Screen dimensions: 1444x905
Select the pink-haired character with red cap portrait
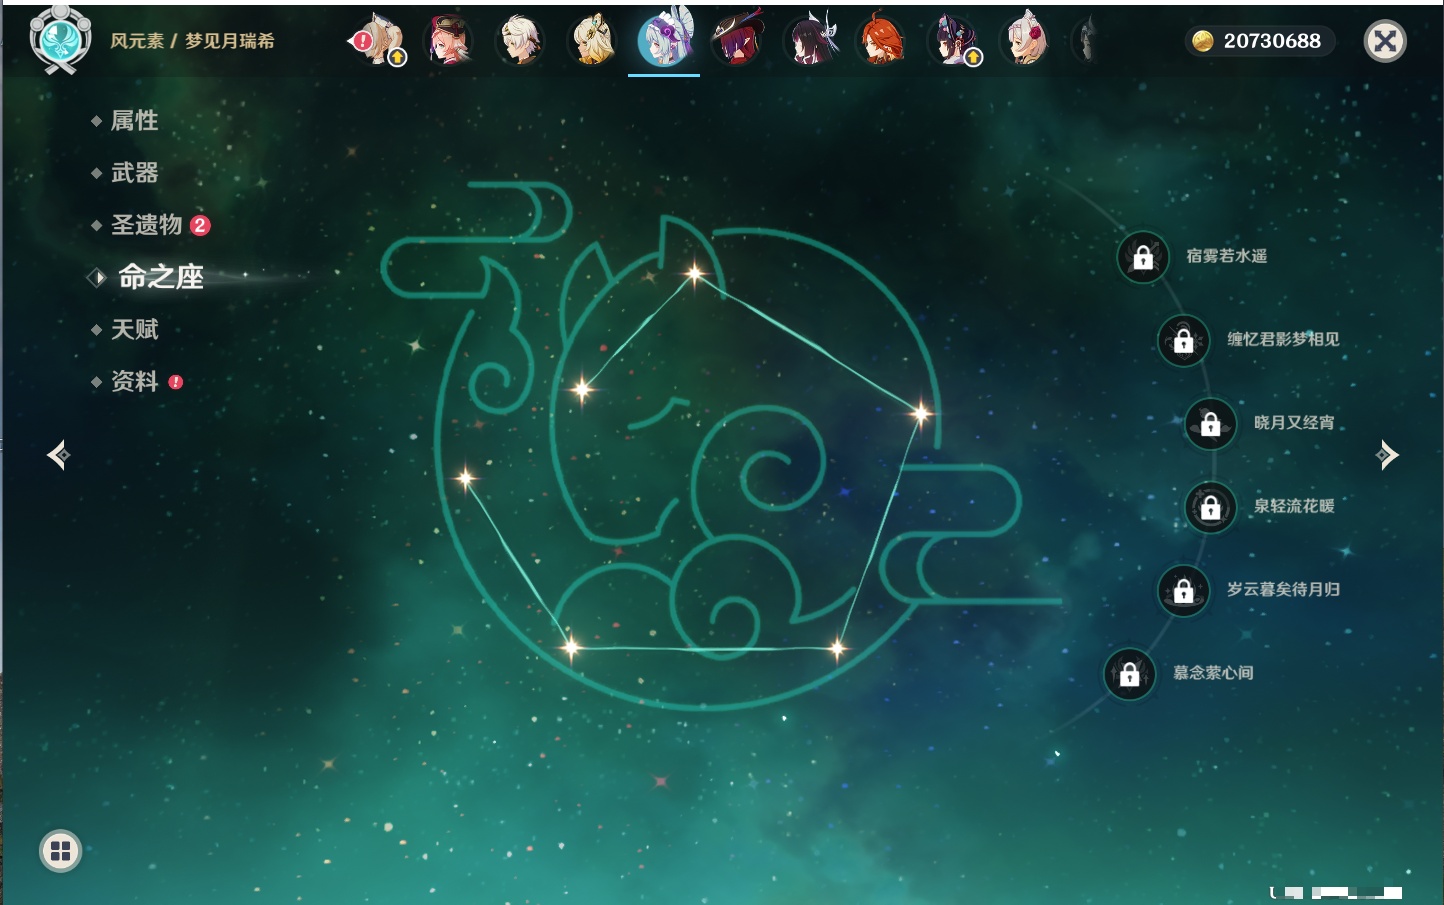pos(447,41)
